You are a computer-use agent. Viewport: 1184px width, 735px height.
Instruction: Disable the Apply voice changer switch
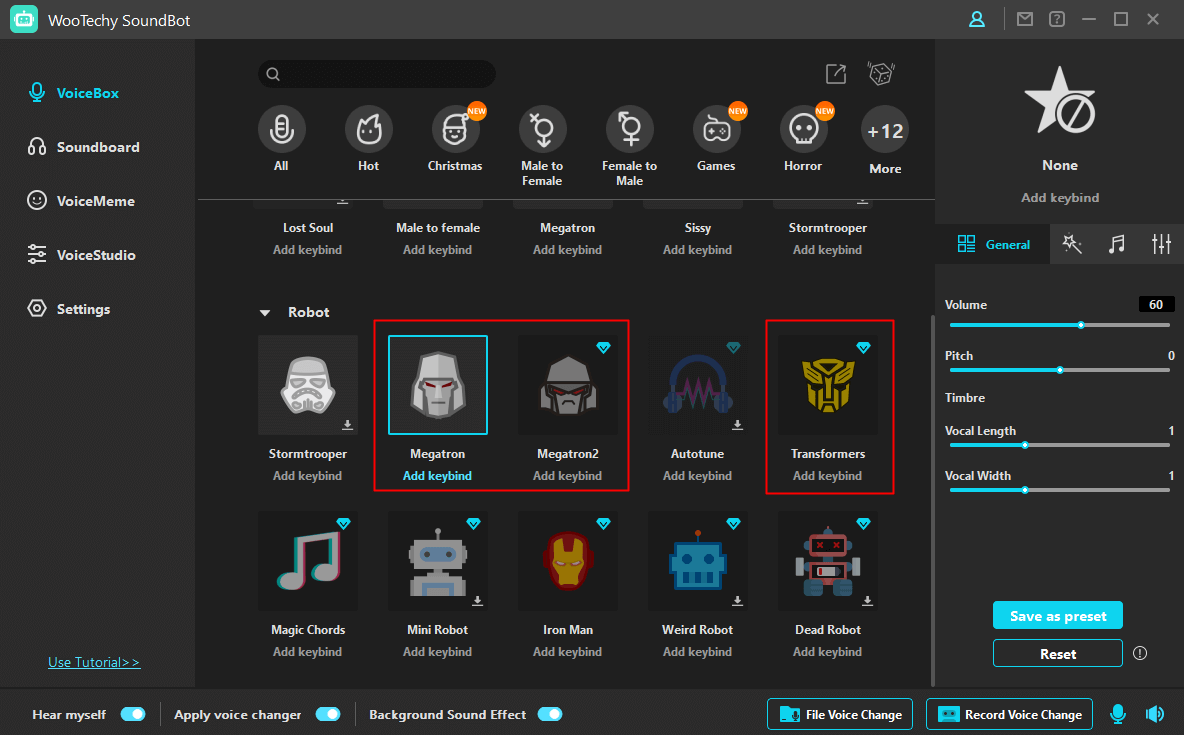pos(328,714)
